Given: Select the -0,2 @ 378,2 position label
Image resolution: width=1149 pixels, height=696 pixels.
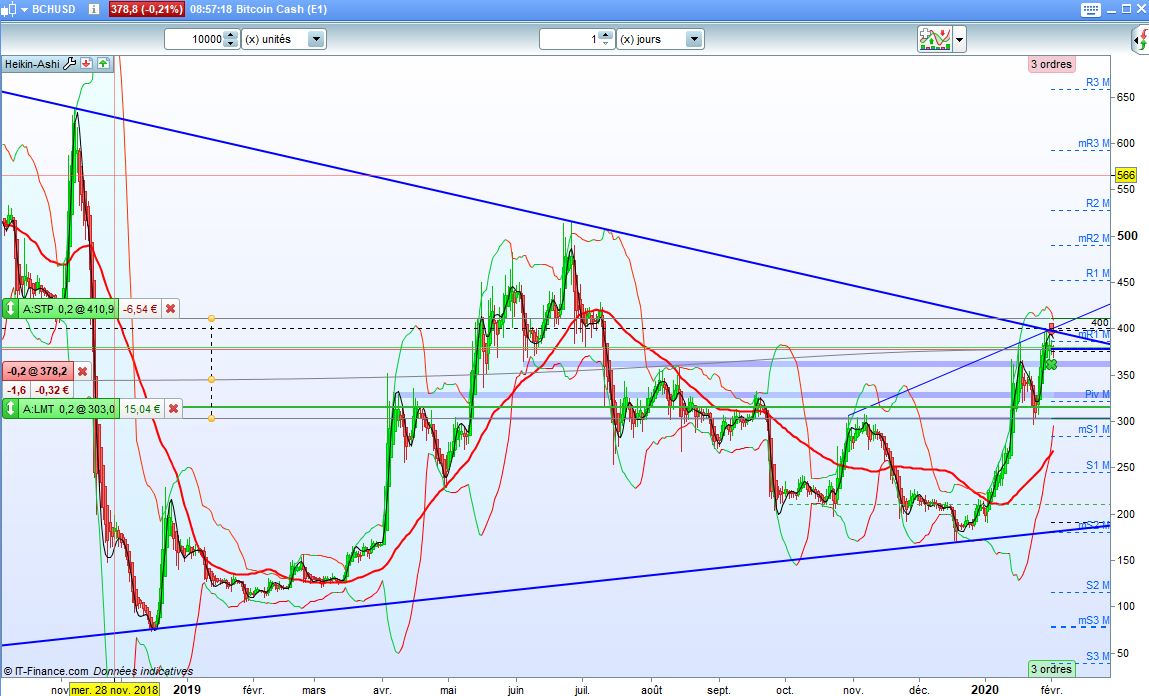Looking at the screenshot, I should tap(37, 371).
